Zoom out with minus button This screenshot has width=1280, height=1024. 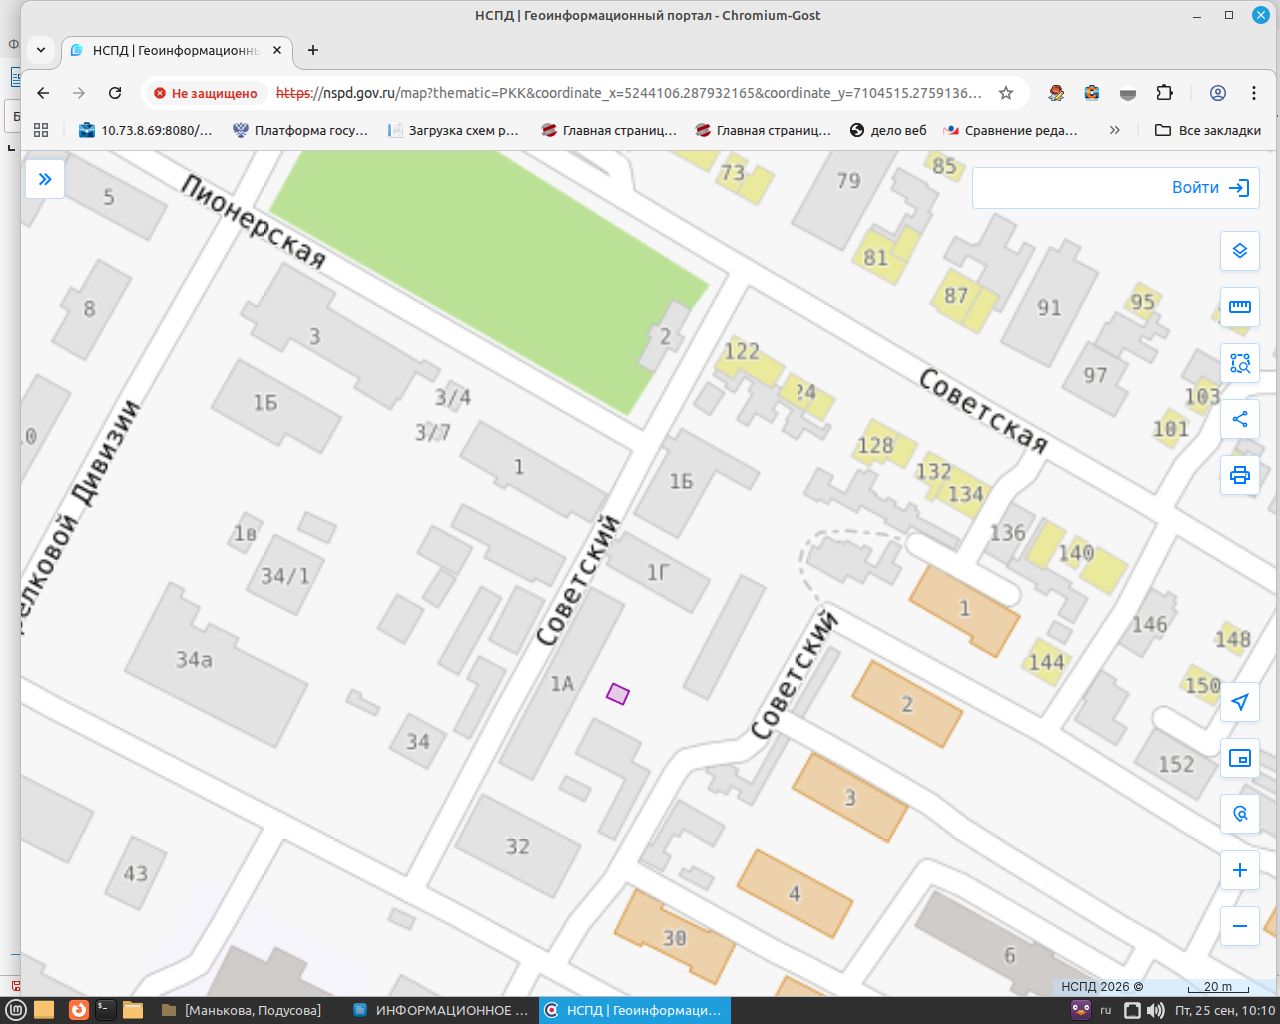1240,926
